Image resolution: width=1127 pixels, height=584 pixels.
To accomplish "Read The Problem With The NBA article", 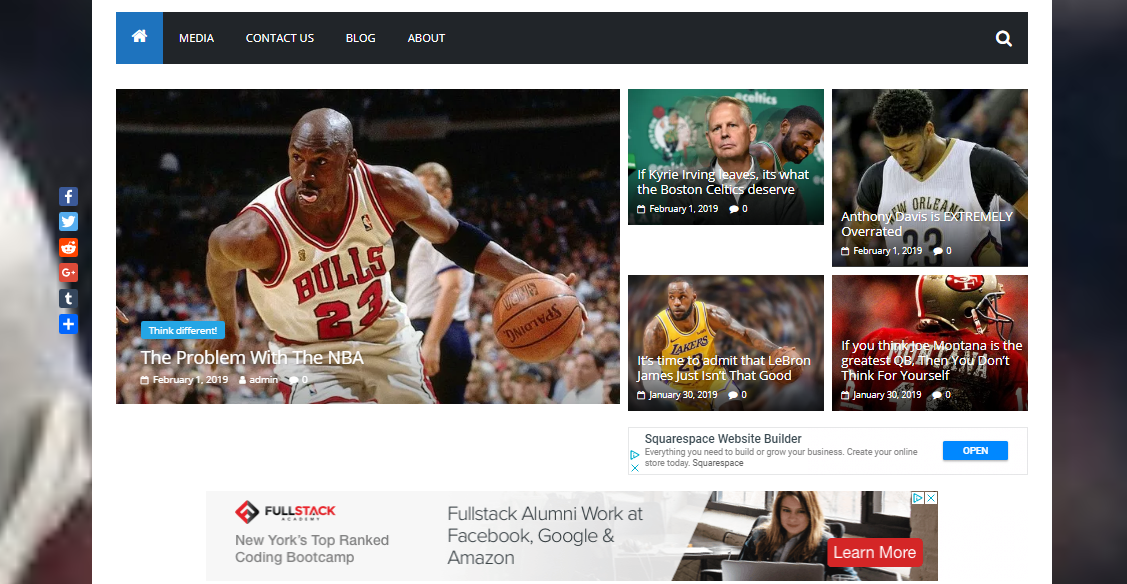I will tap(252, 358).
